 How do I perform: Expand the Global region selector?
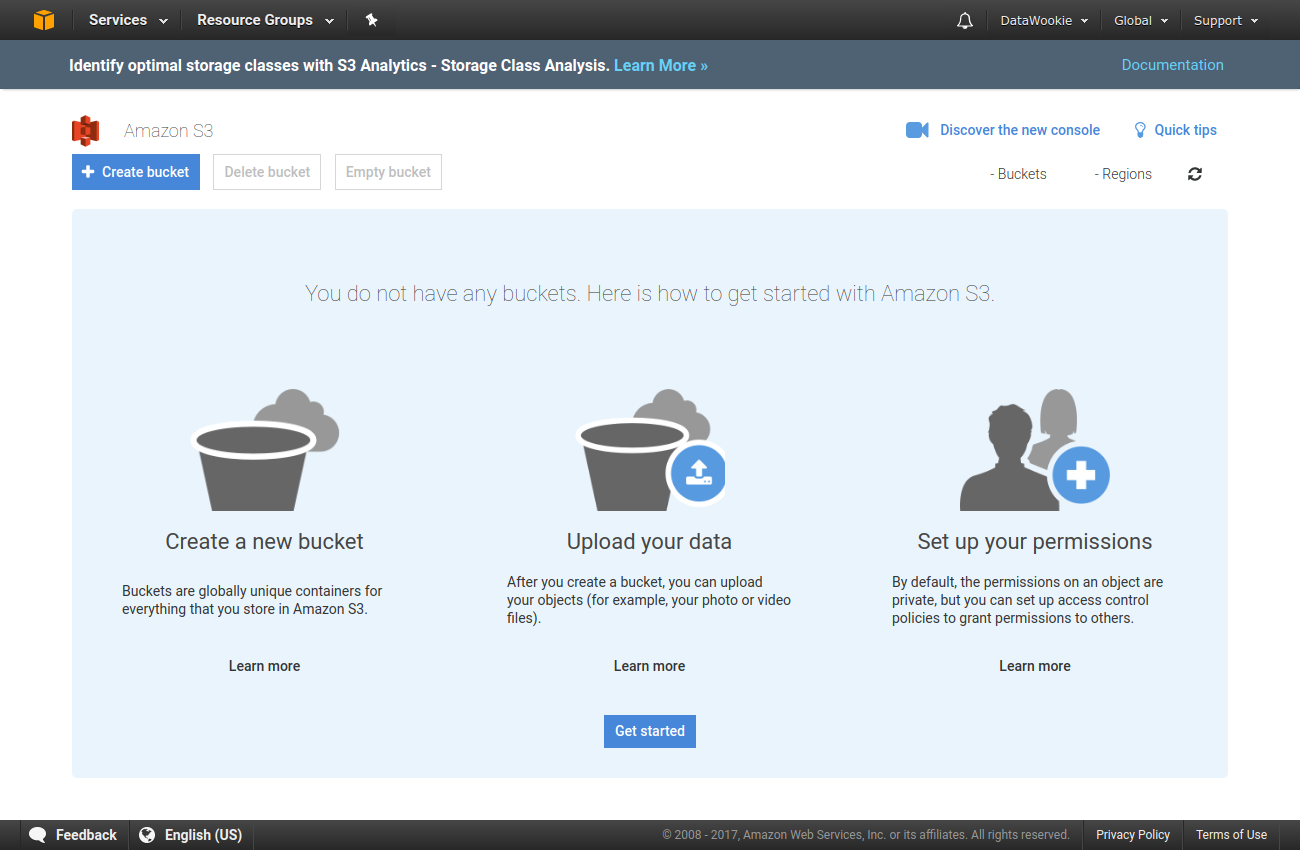click(1141, 20)
